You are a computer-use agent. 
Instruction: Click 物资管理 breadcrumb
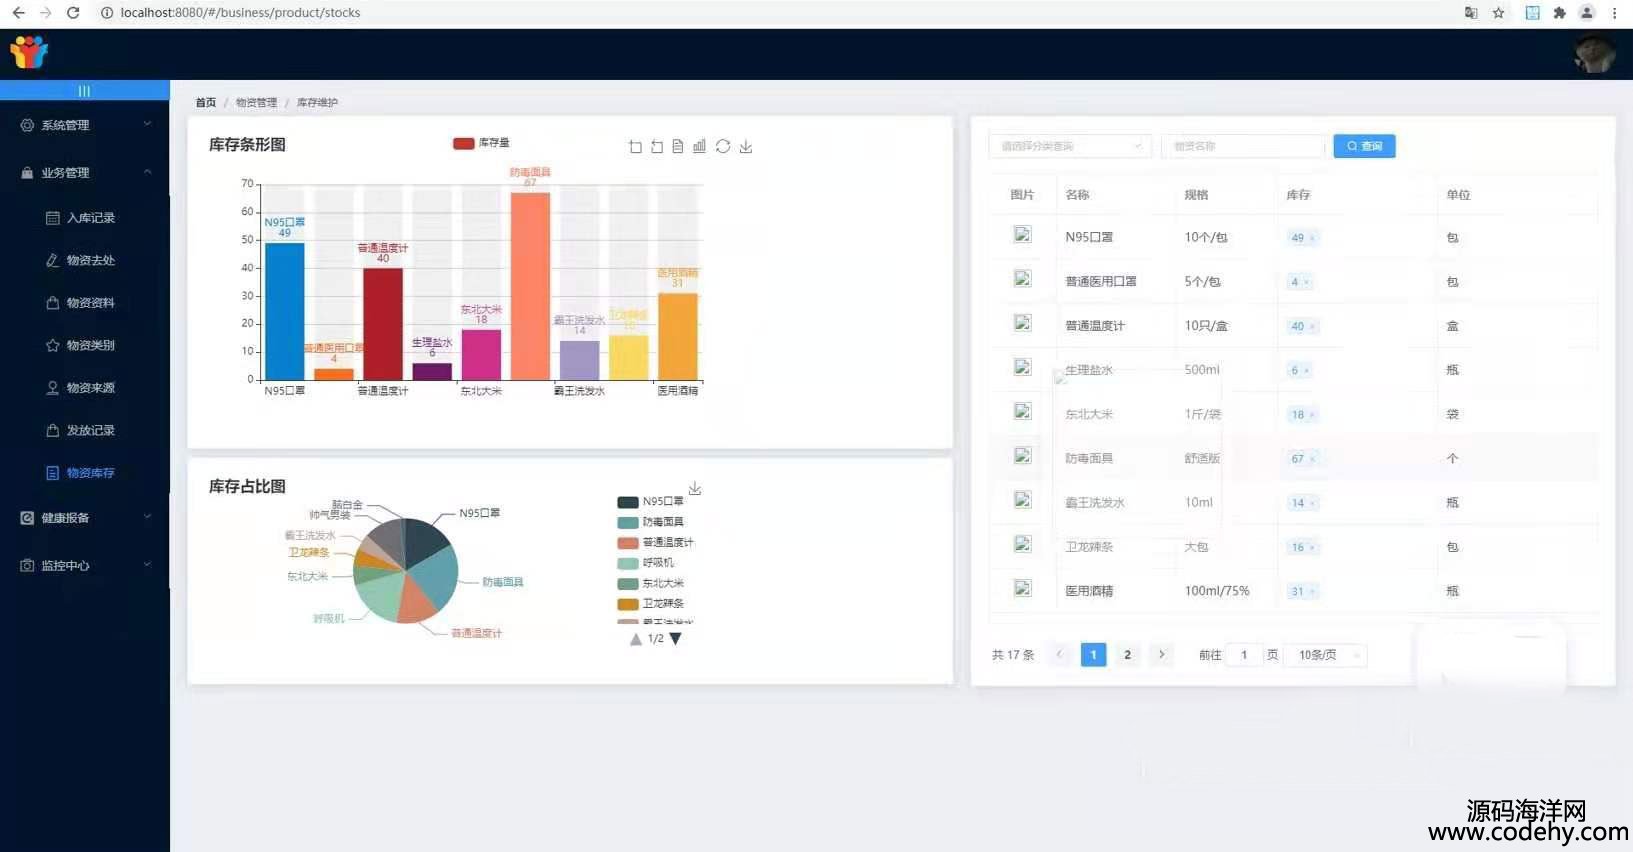[257, 102]
